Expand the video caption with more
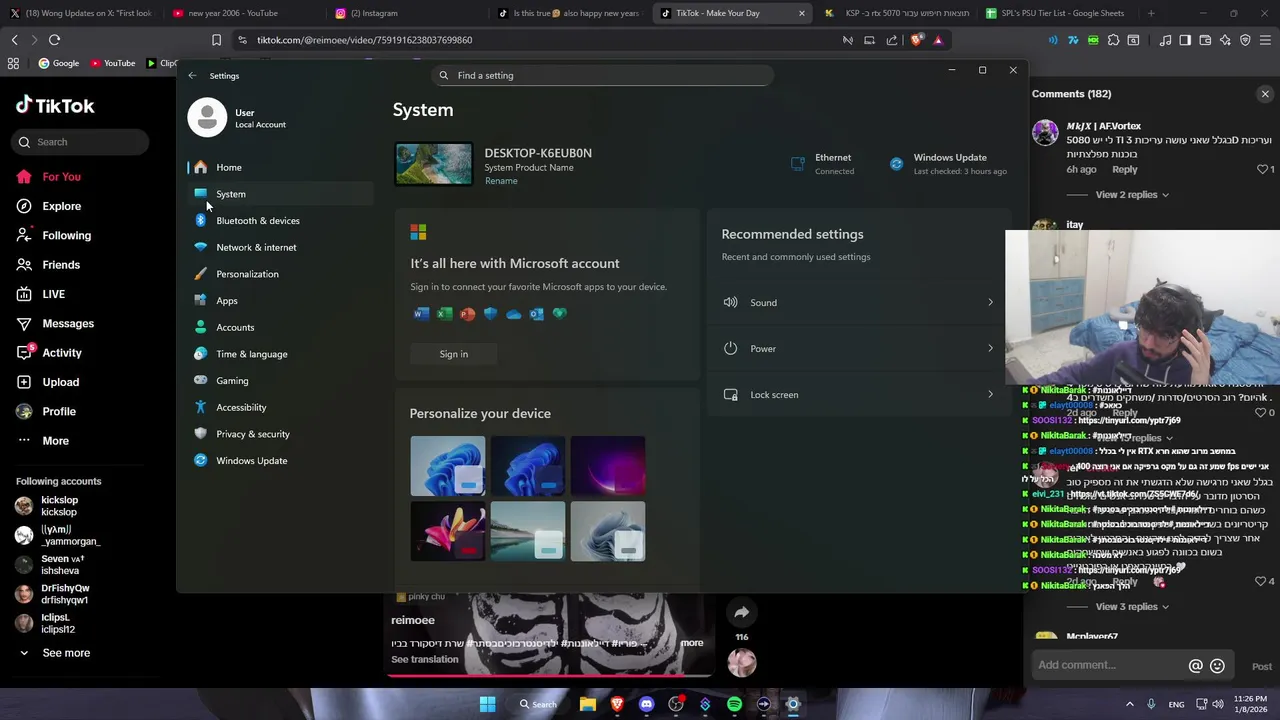The height and width of the screenshot is (720, 1280). 692,643
